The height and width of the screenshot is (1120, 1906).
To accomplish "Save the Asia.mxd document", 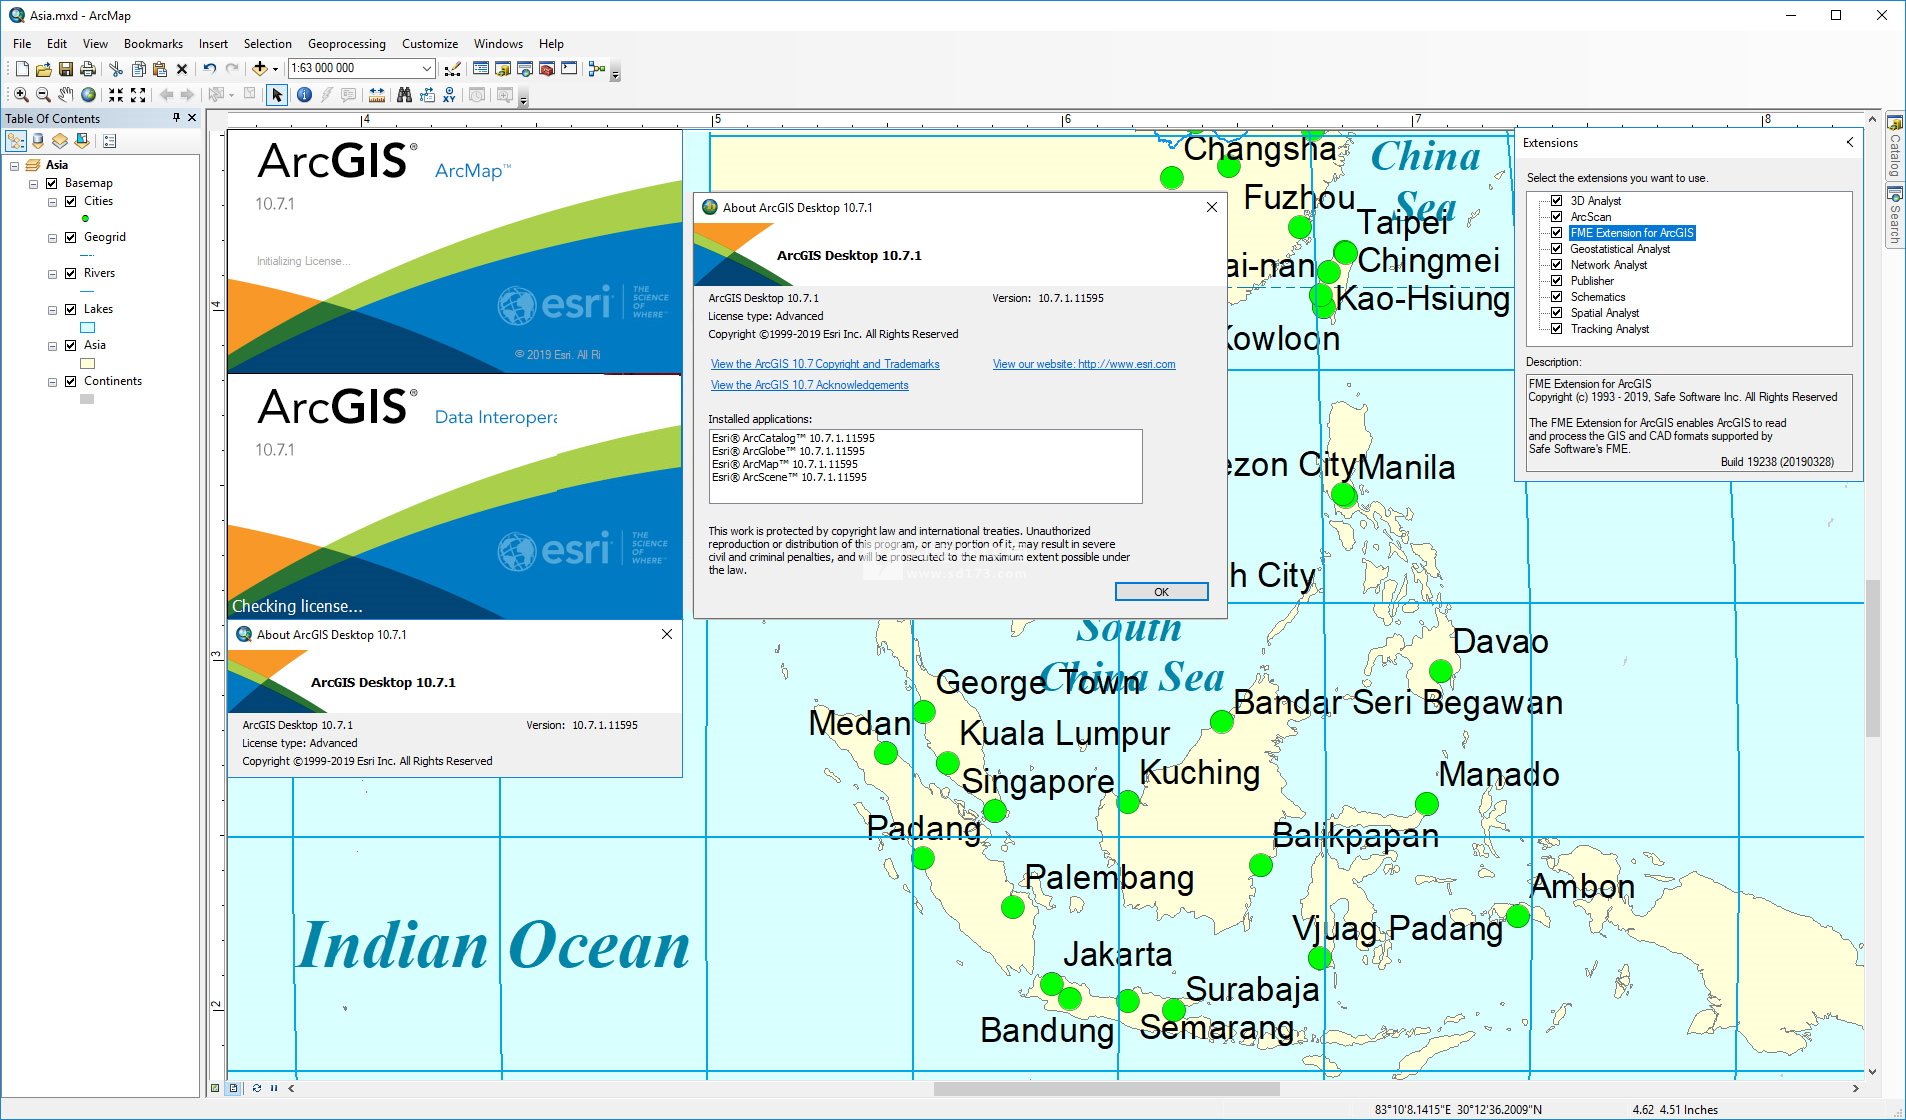I will pos(65,69).
